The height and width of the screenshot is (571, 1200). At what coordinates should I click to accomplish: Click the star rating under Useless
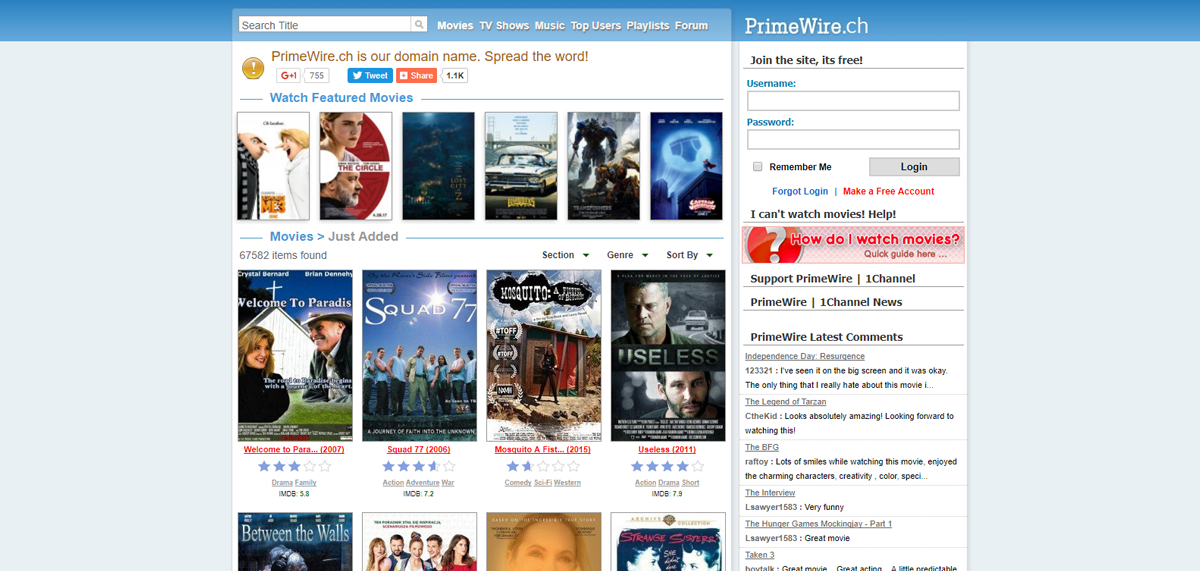click(668, 466)
